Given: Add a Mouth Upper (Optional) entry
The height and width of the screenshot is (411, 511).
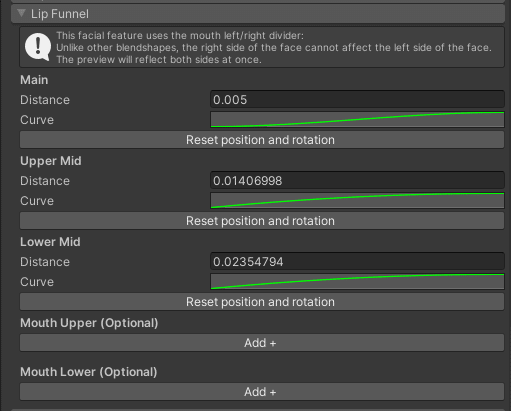Looking at the screenshot, I should tap(262, 343).
